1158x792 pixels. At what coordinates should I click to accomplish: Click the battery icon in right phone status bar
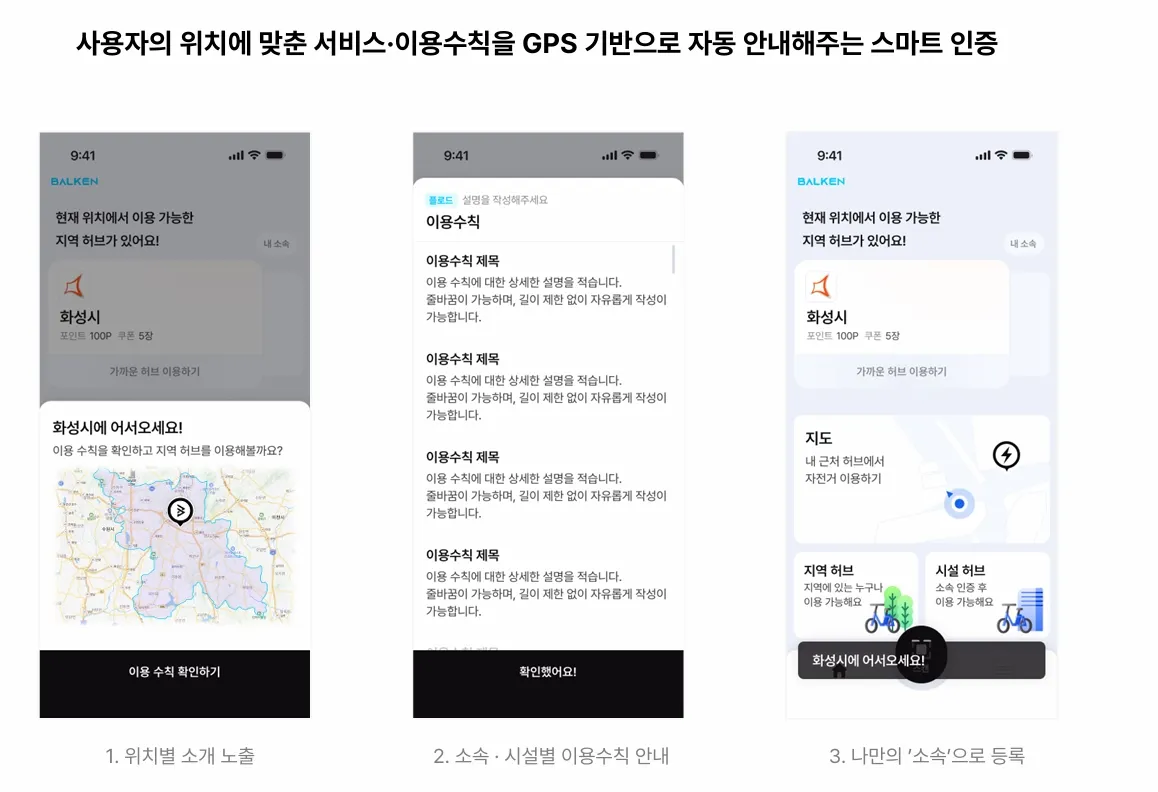[x=1022, y=155]
